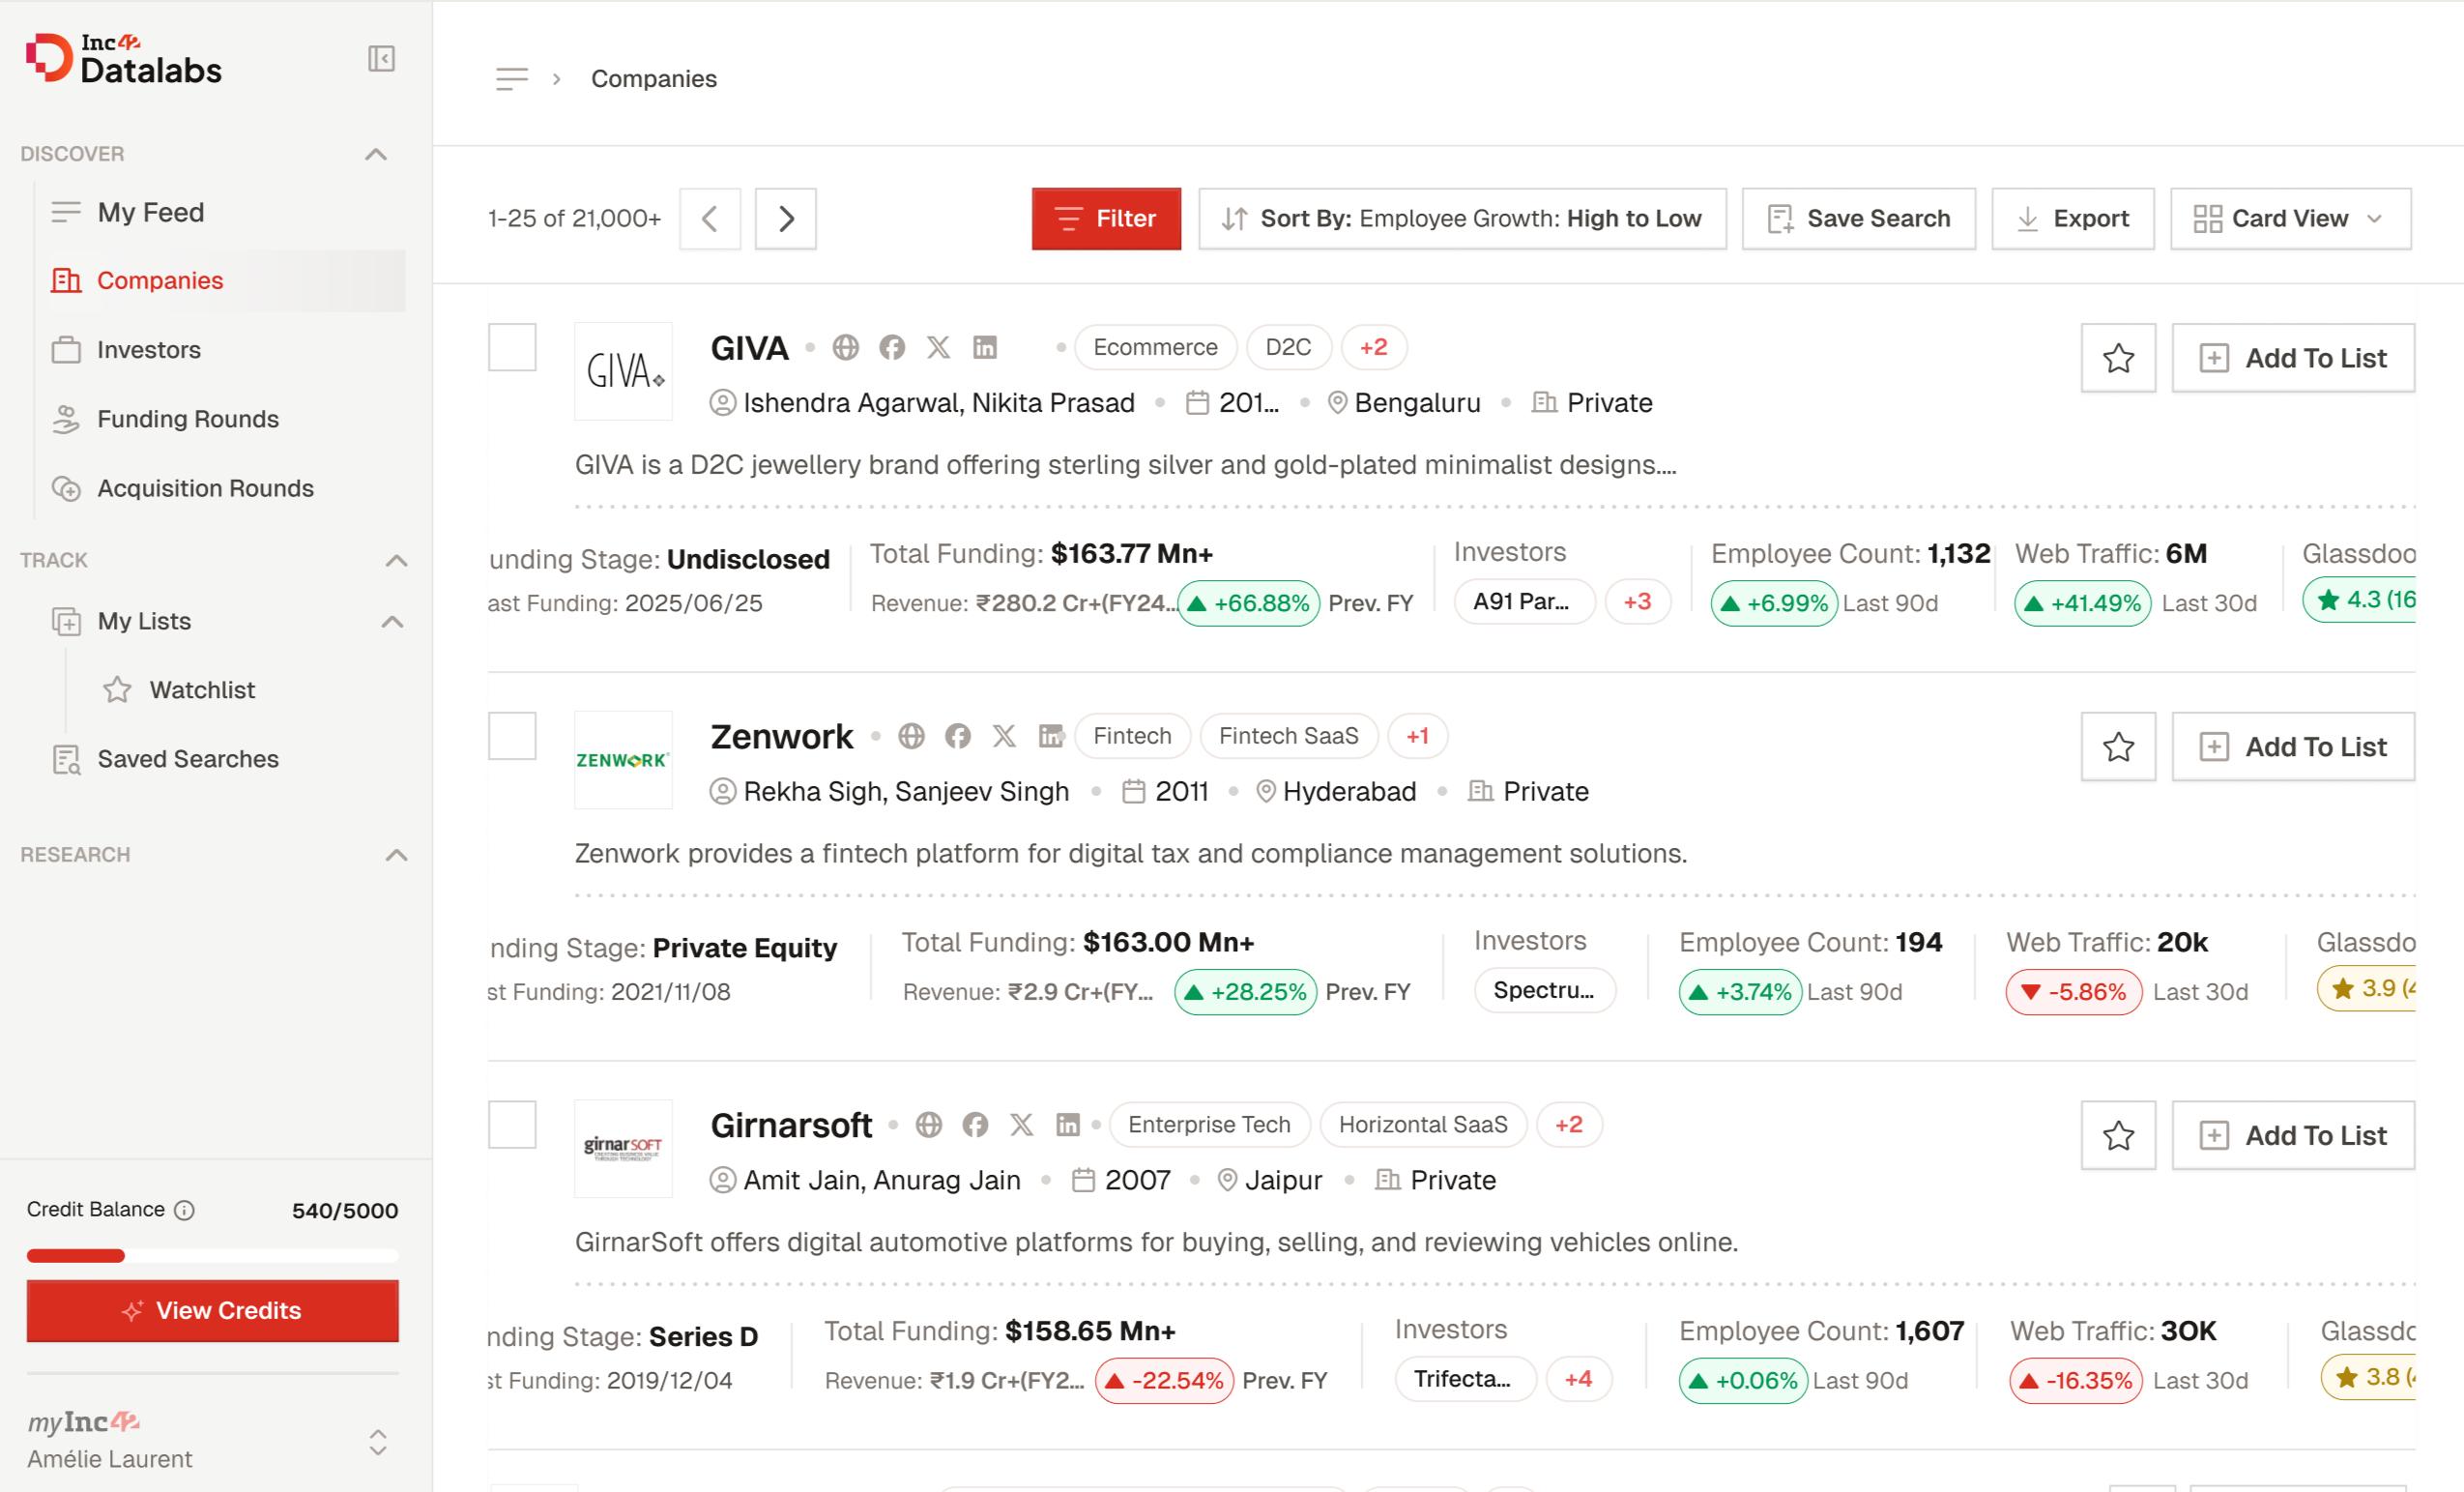Click Credit Balance info icon
The image size is (2464, 1492).
pyautogui.click(x=184, y=1210)
